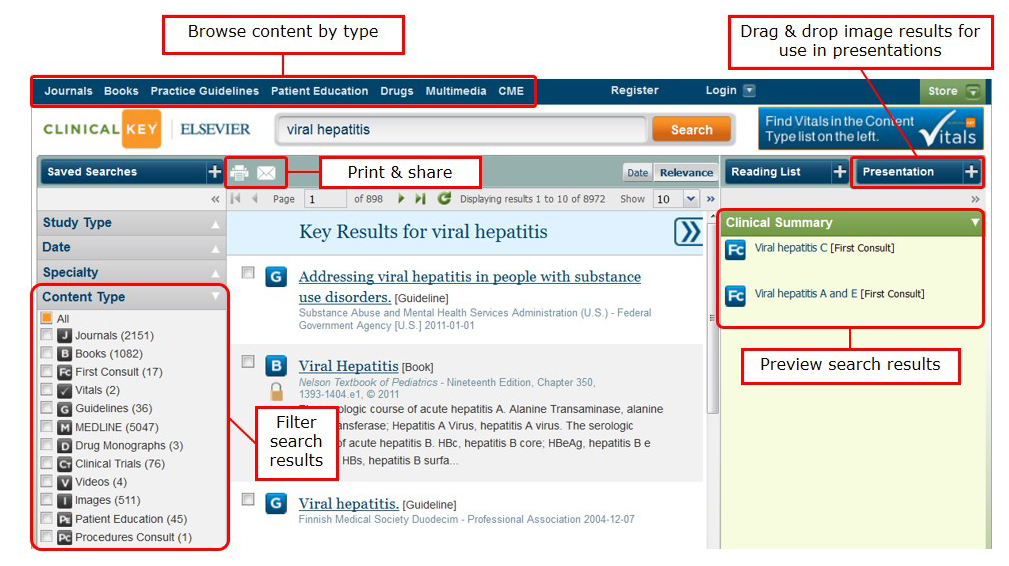This screenshot has width=1009, height=566.
Task: Check the First Consult (17) filter box
Action: pos(46,371)
